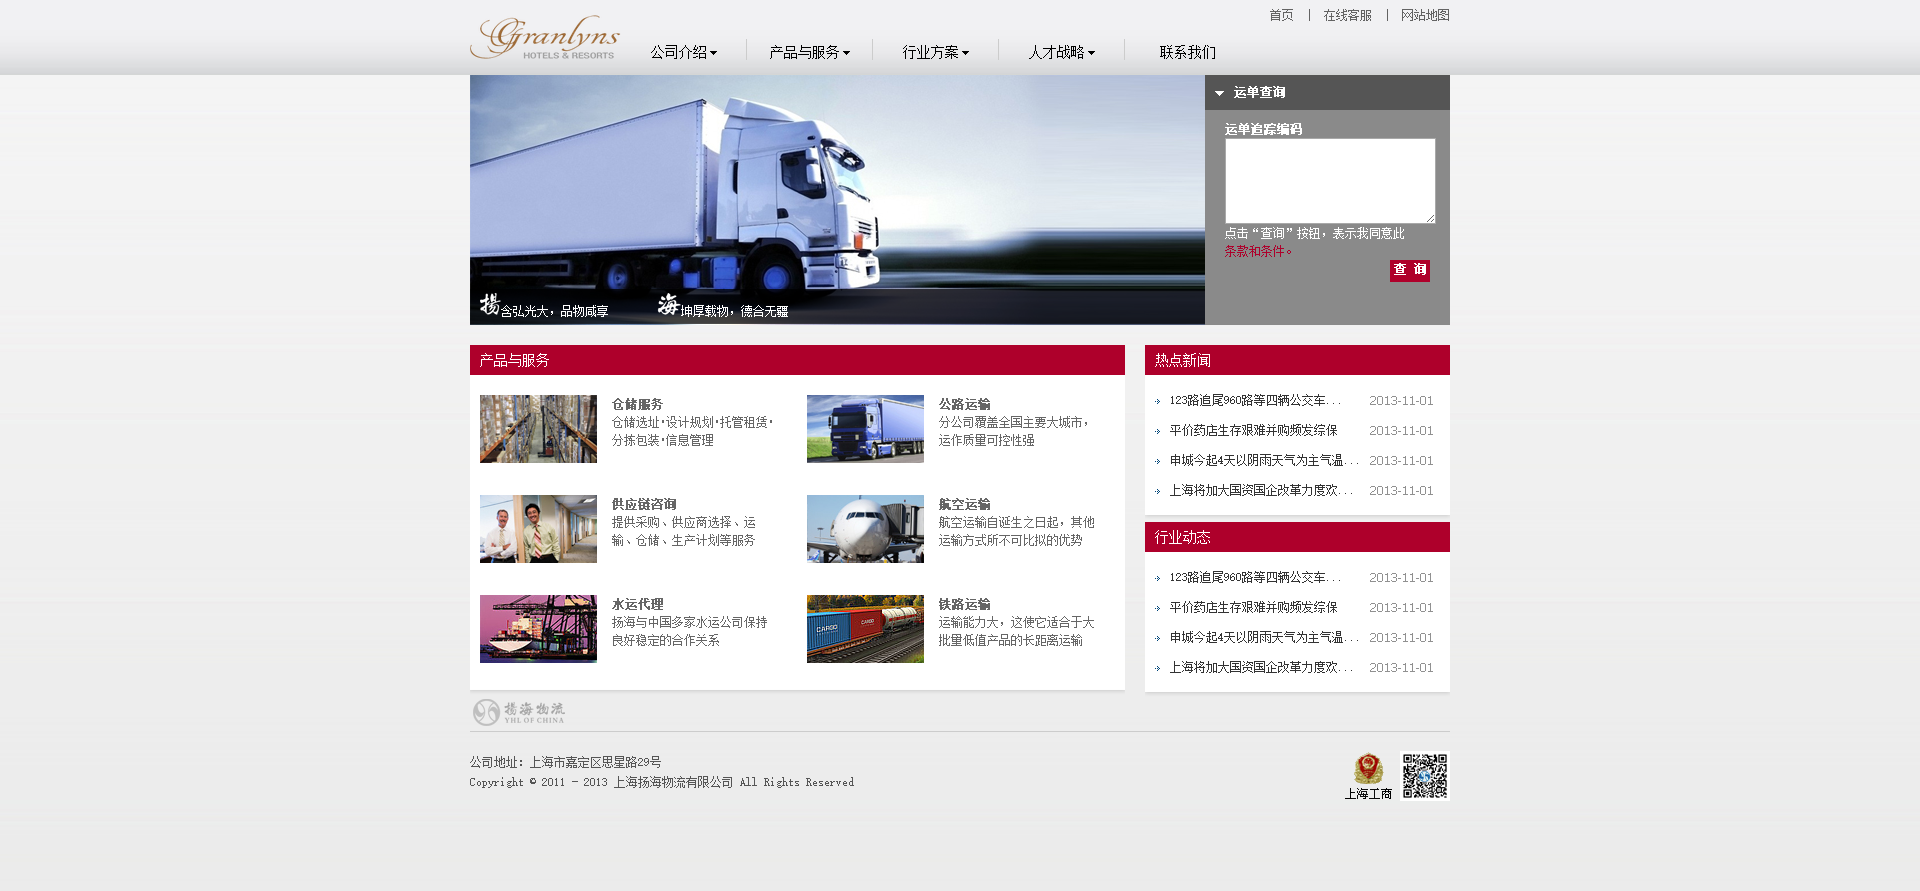The height and width of the screenshot is (891, 1920).
Task: Open the warehouse 仓储服务 thumbnail
Action: click(538, 429)
